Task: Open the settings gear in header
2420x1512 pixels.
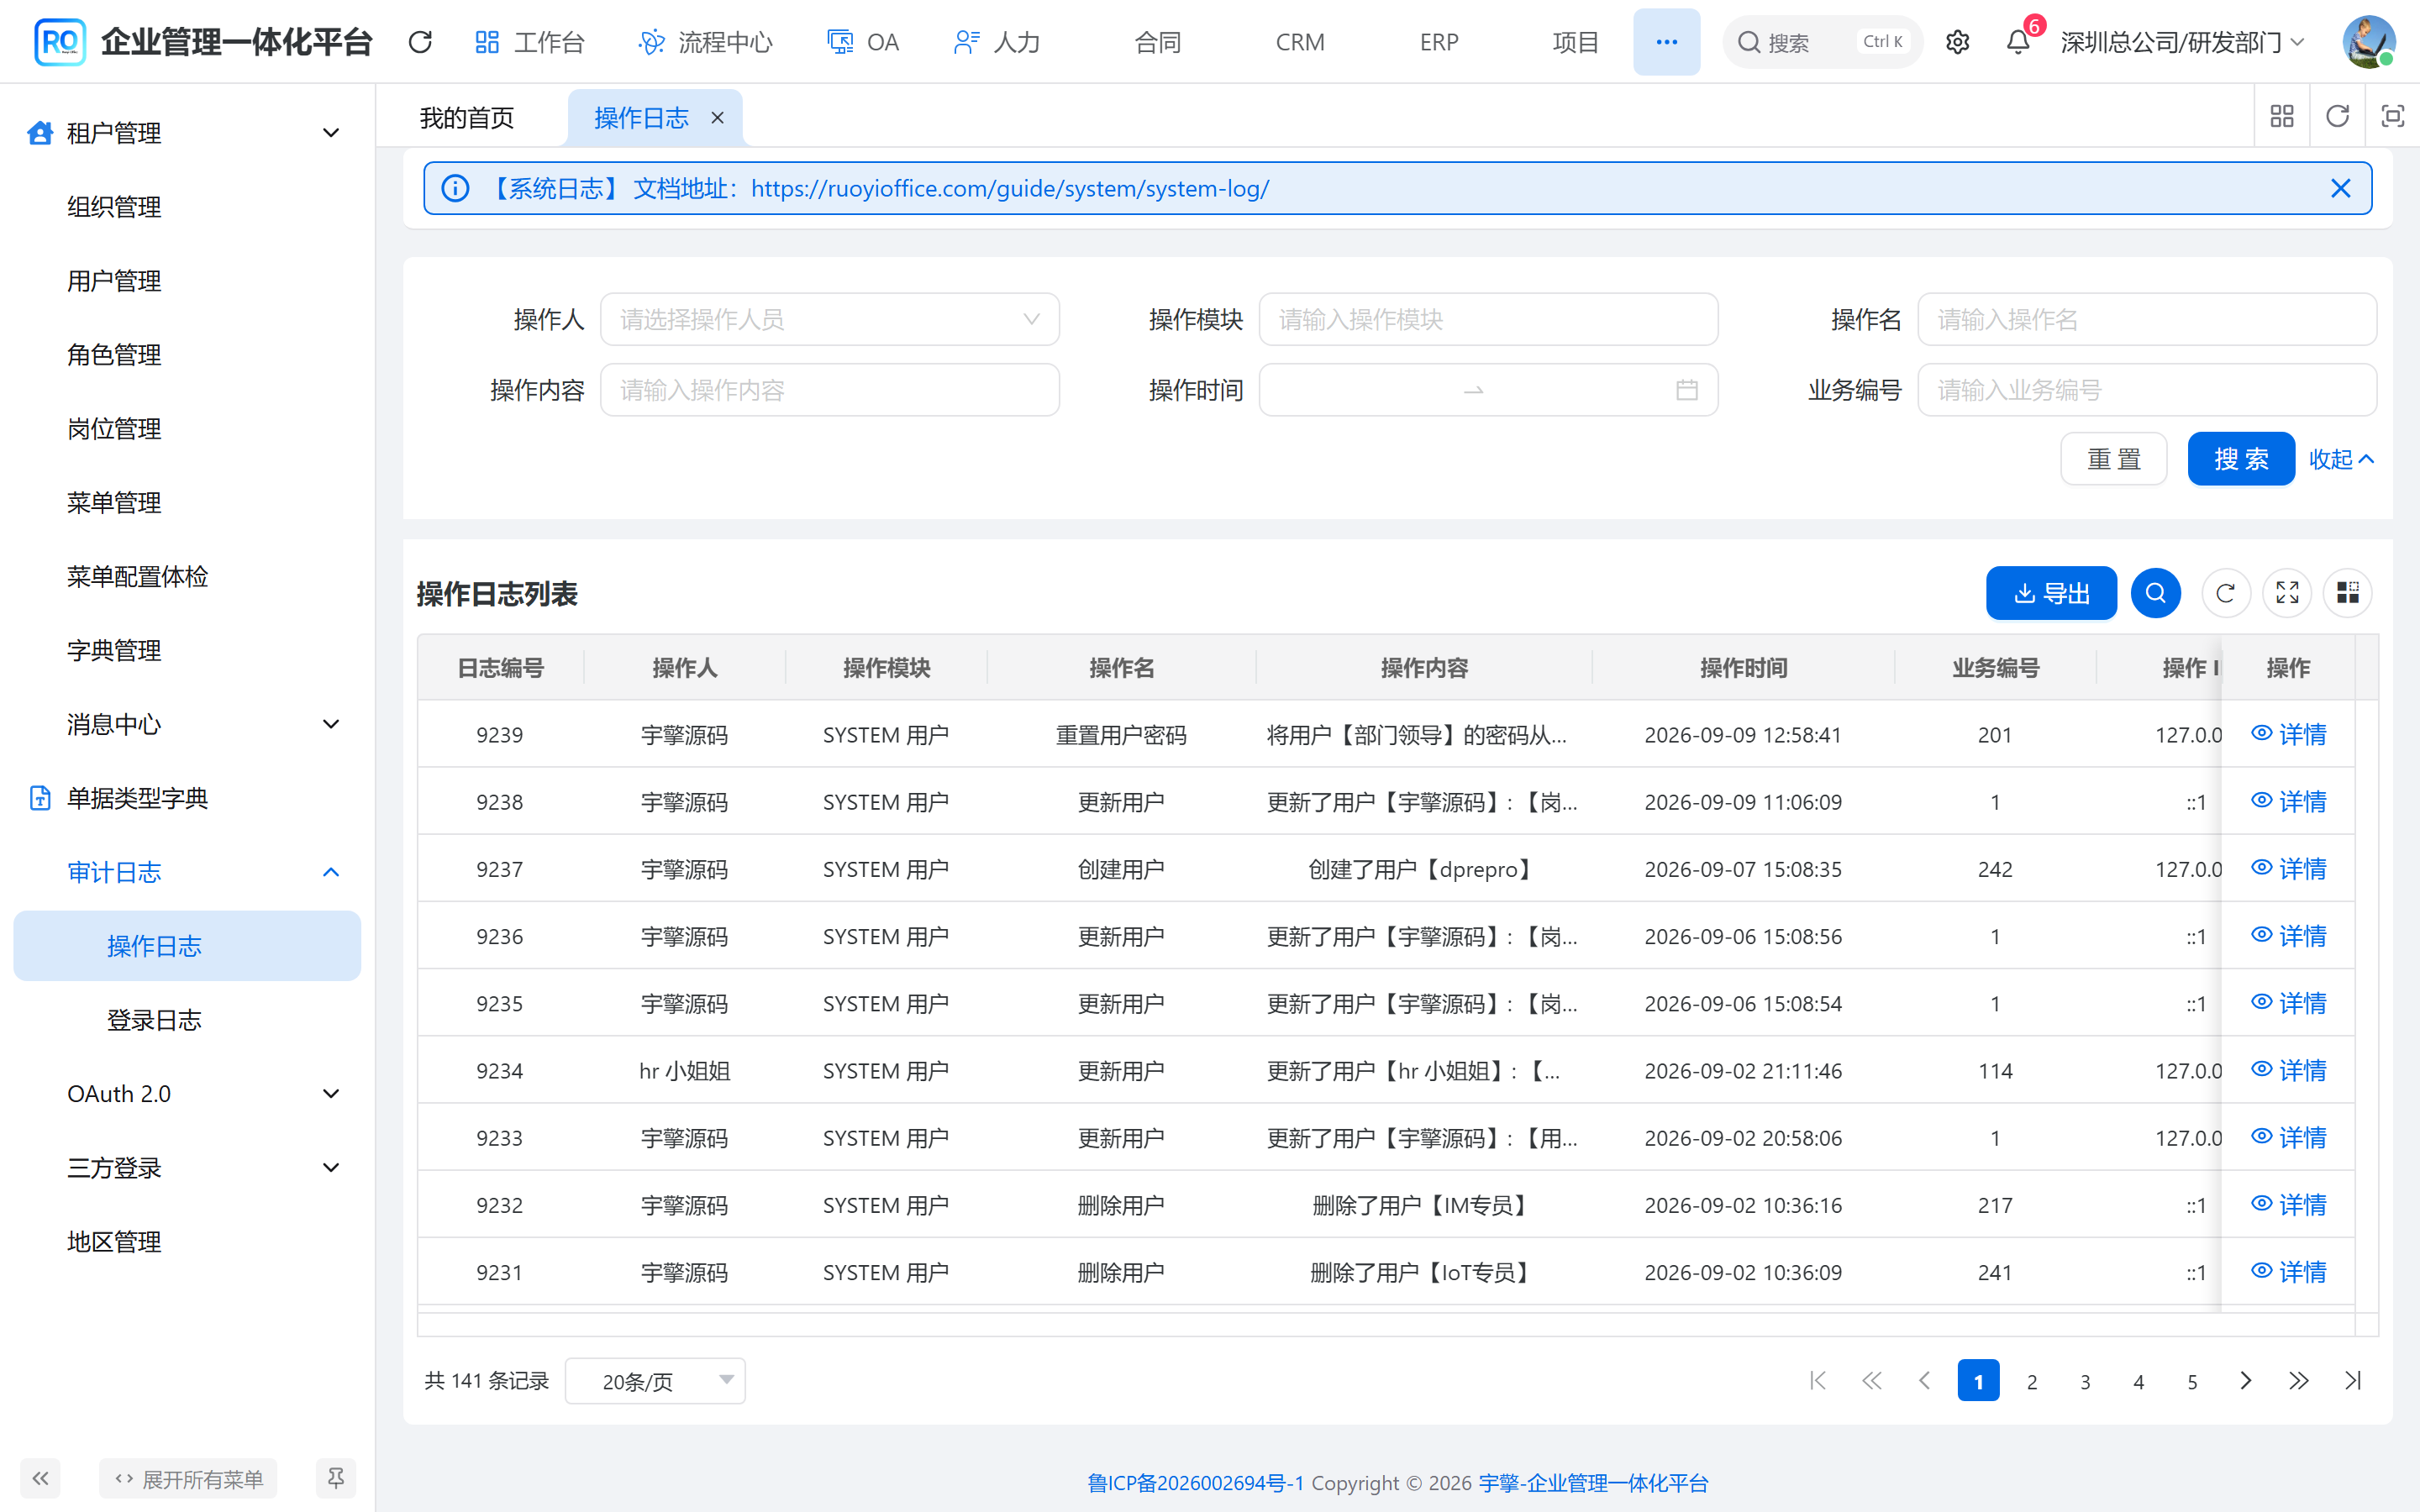Action: coord(1957,42)
